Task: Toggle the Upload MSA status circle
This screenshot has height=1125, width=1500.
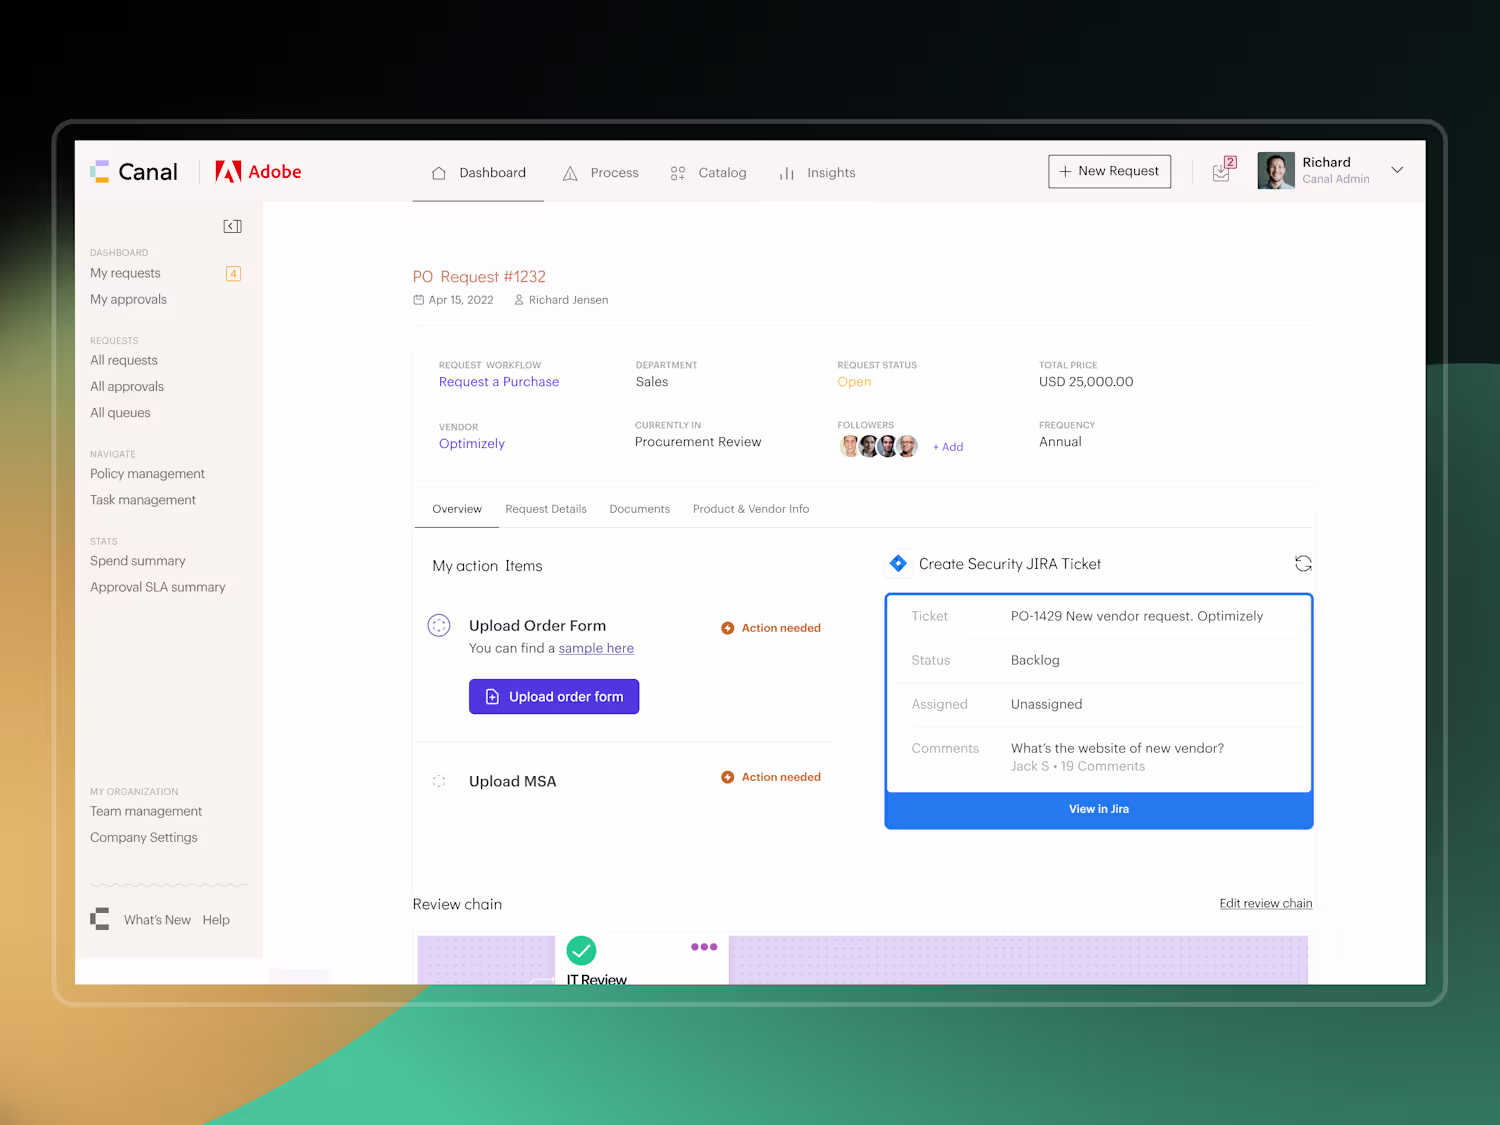Action: click(439, 781)
